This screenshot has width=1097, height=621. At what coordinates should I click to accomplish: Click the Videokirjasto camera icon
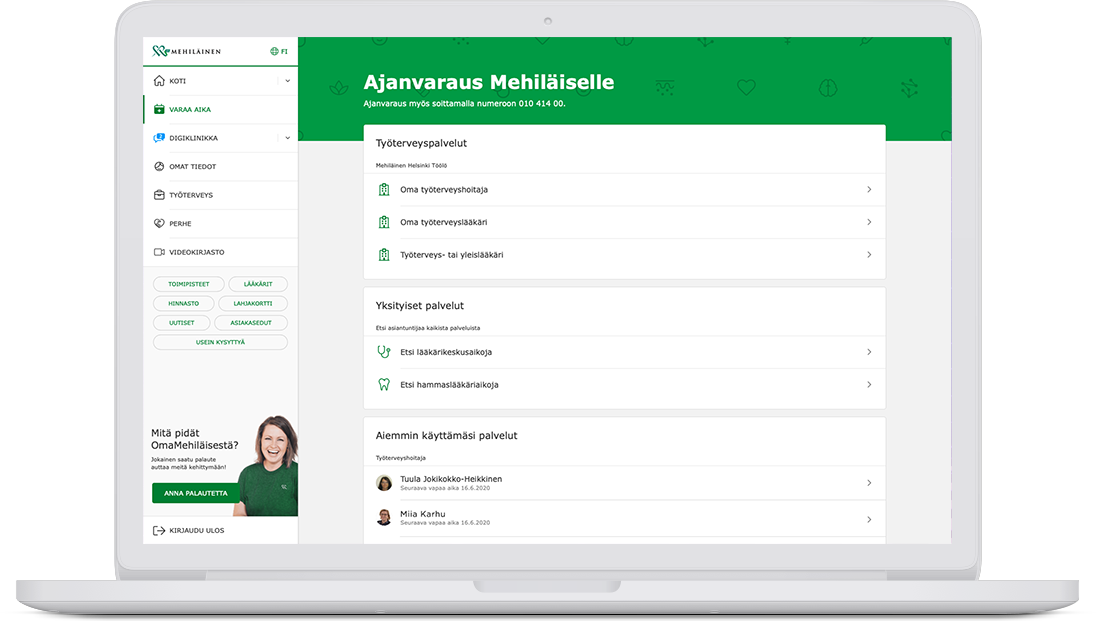[x=159, y=252]
